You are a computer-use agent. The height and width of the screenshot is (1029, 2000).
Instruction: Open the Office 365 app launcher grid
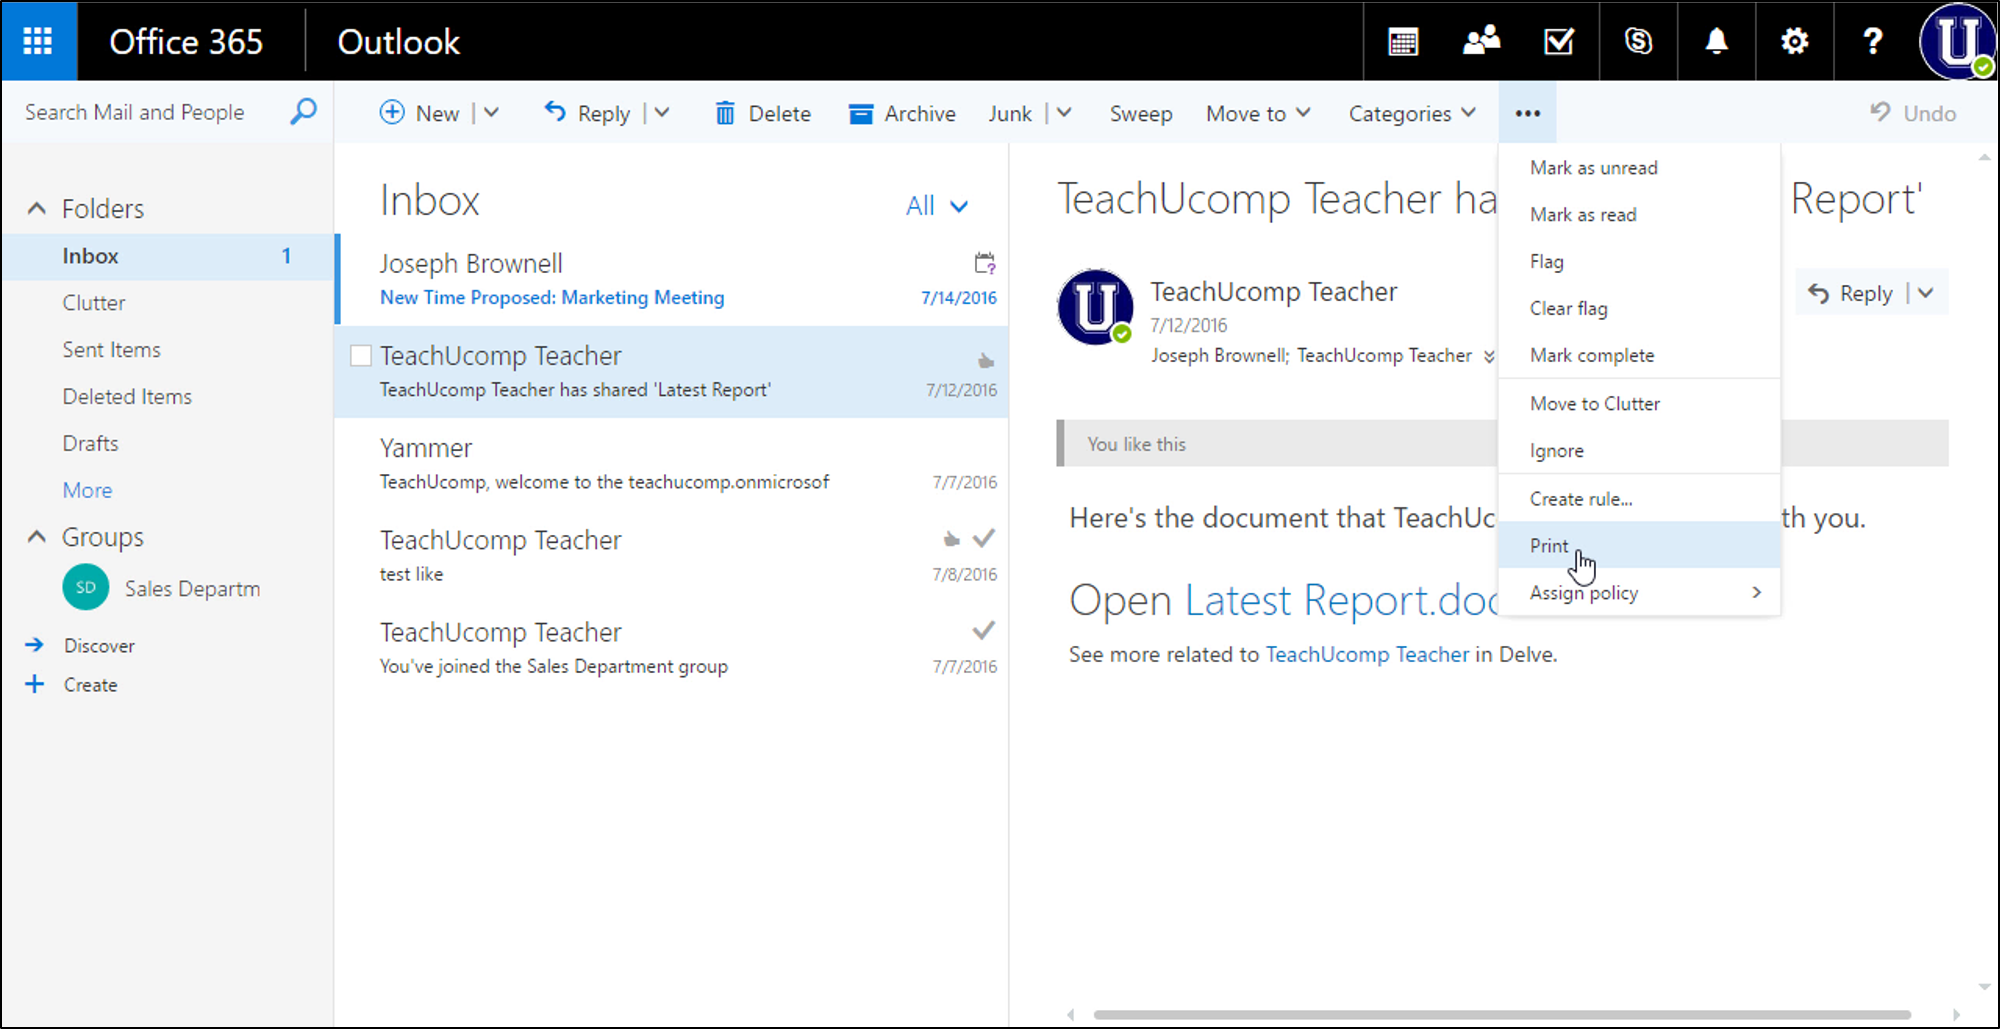[38, 41]
